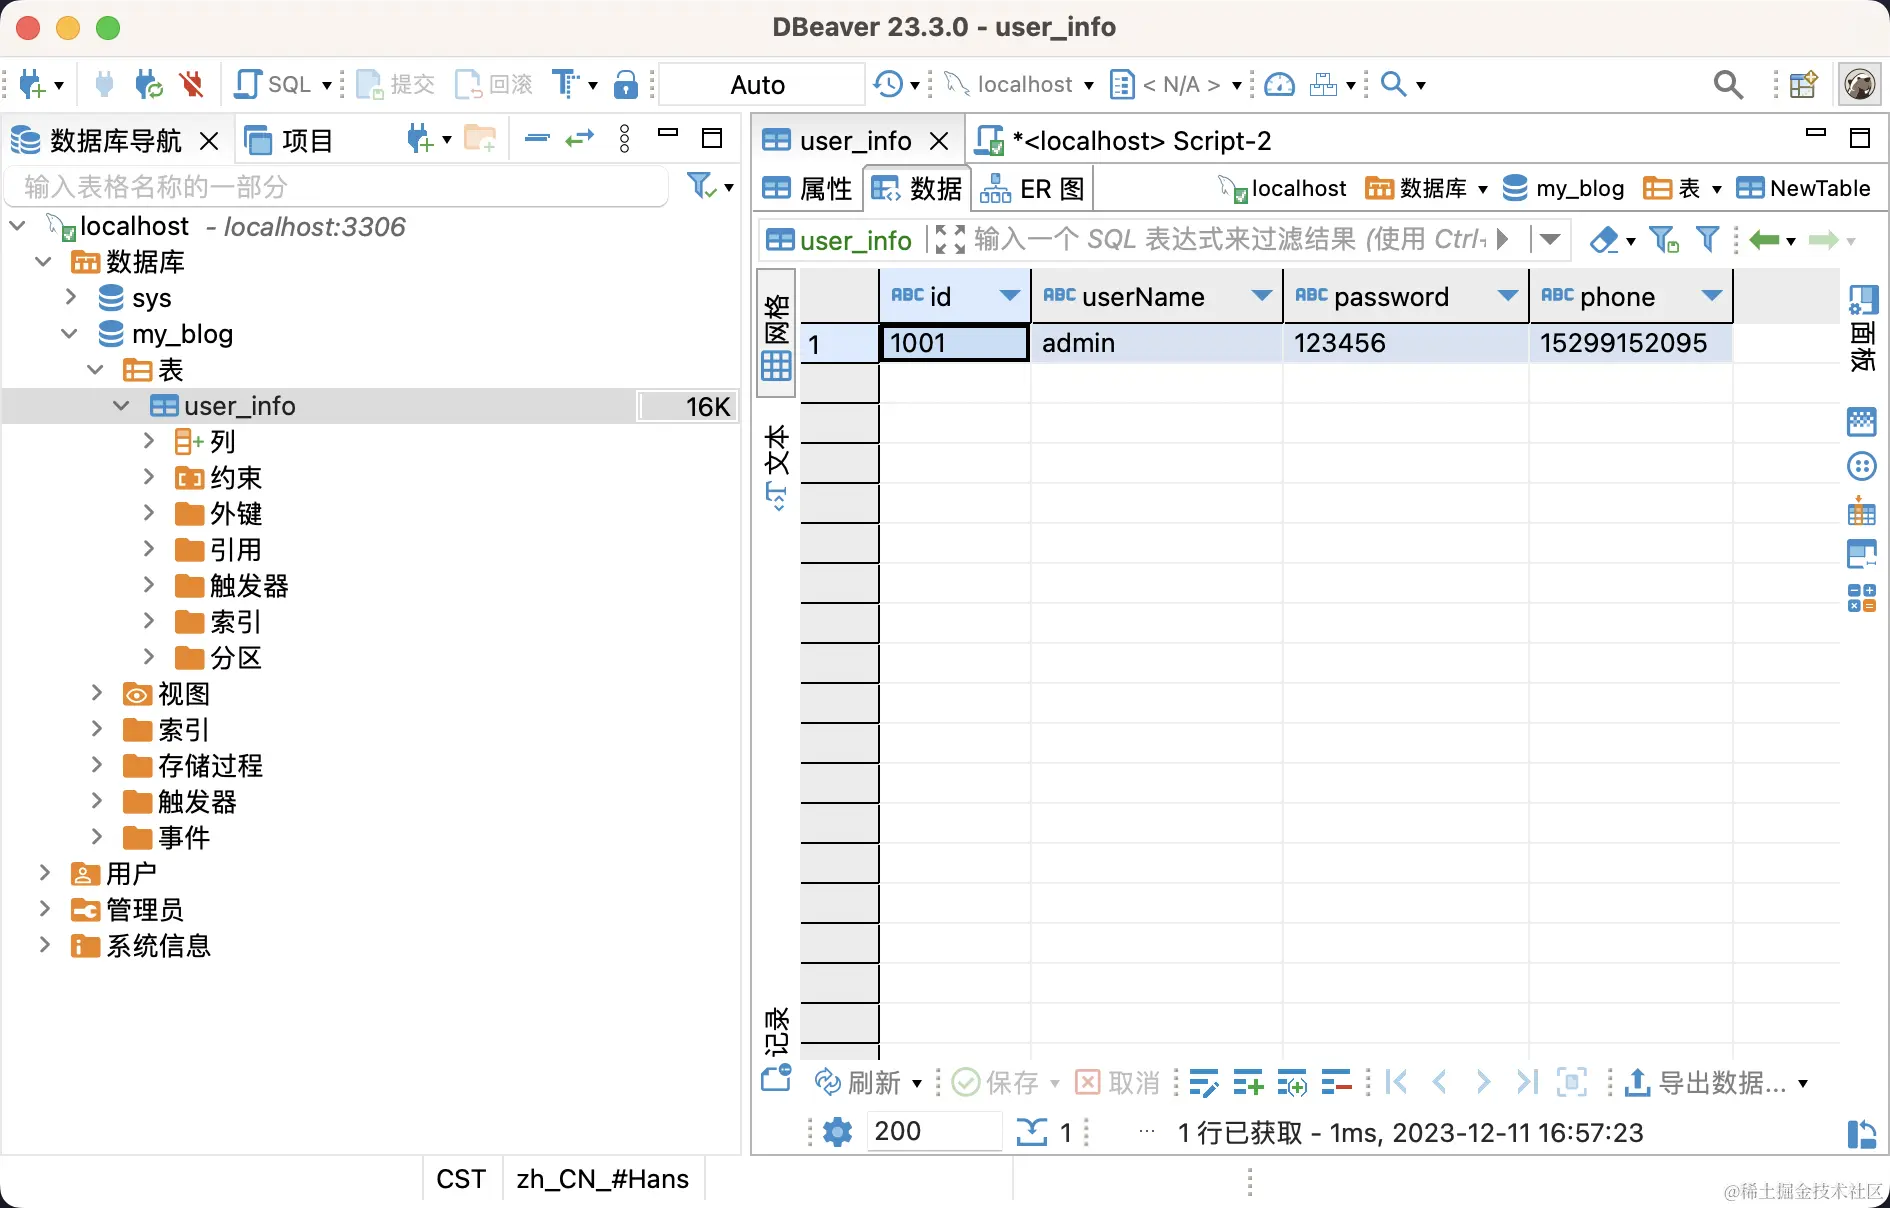Switch to the user_info editor tab

click(x=856, y=141)
